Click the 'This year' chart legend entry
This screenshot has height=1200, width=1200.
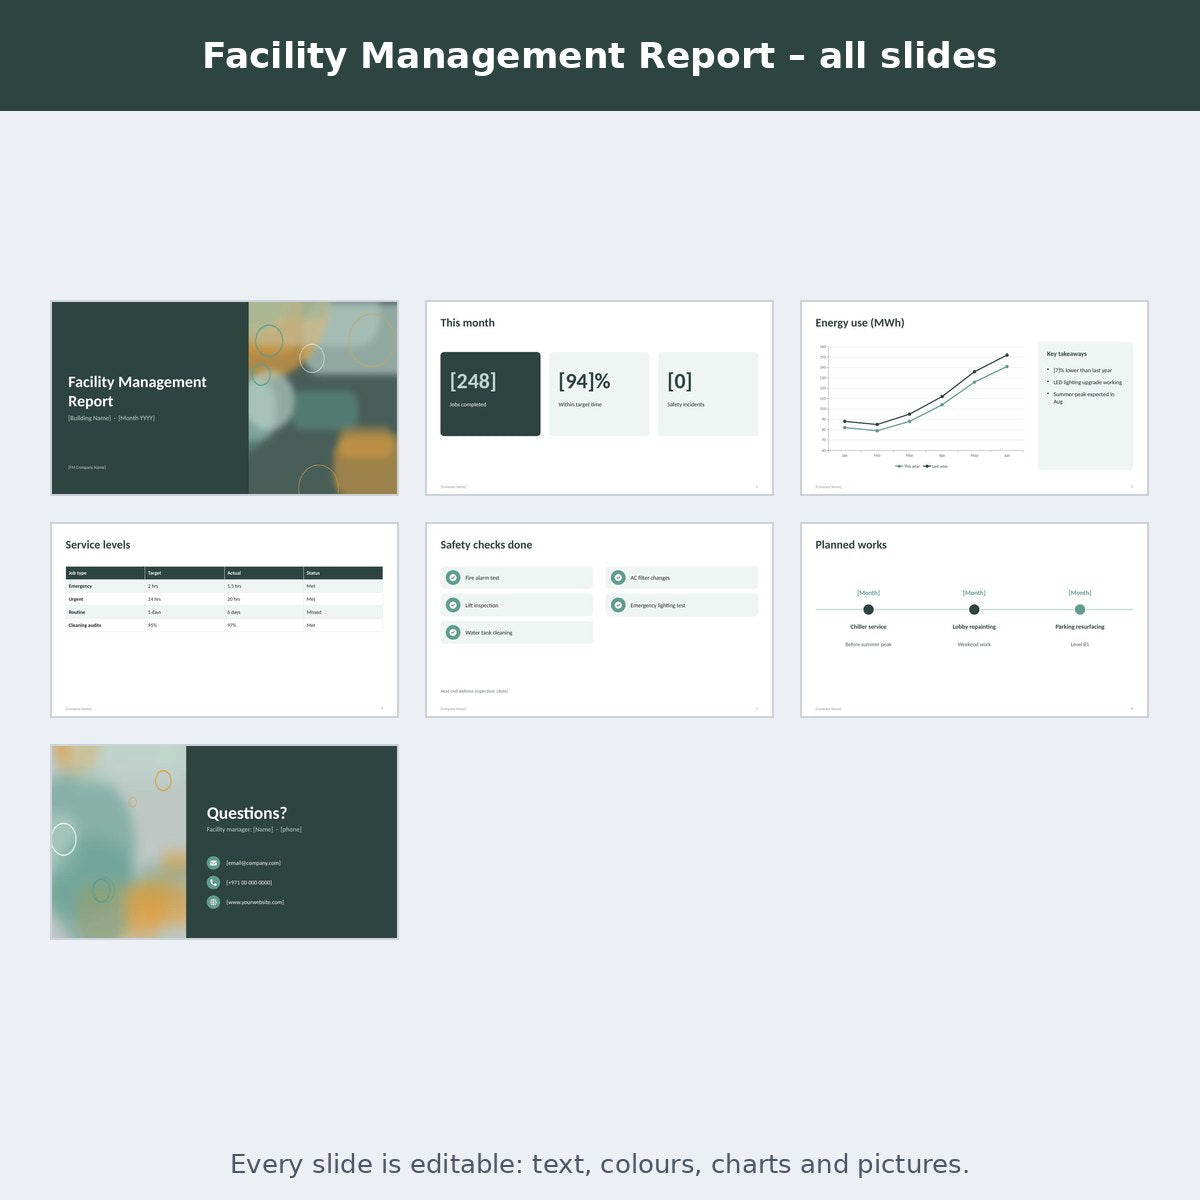[x=908, y=466]
